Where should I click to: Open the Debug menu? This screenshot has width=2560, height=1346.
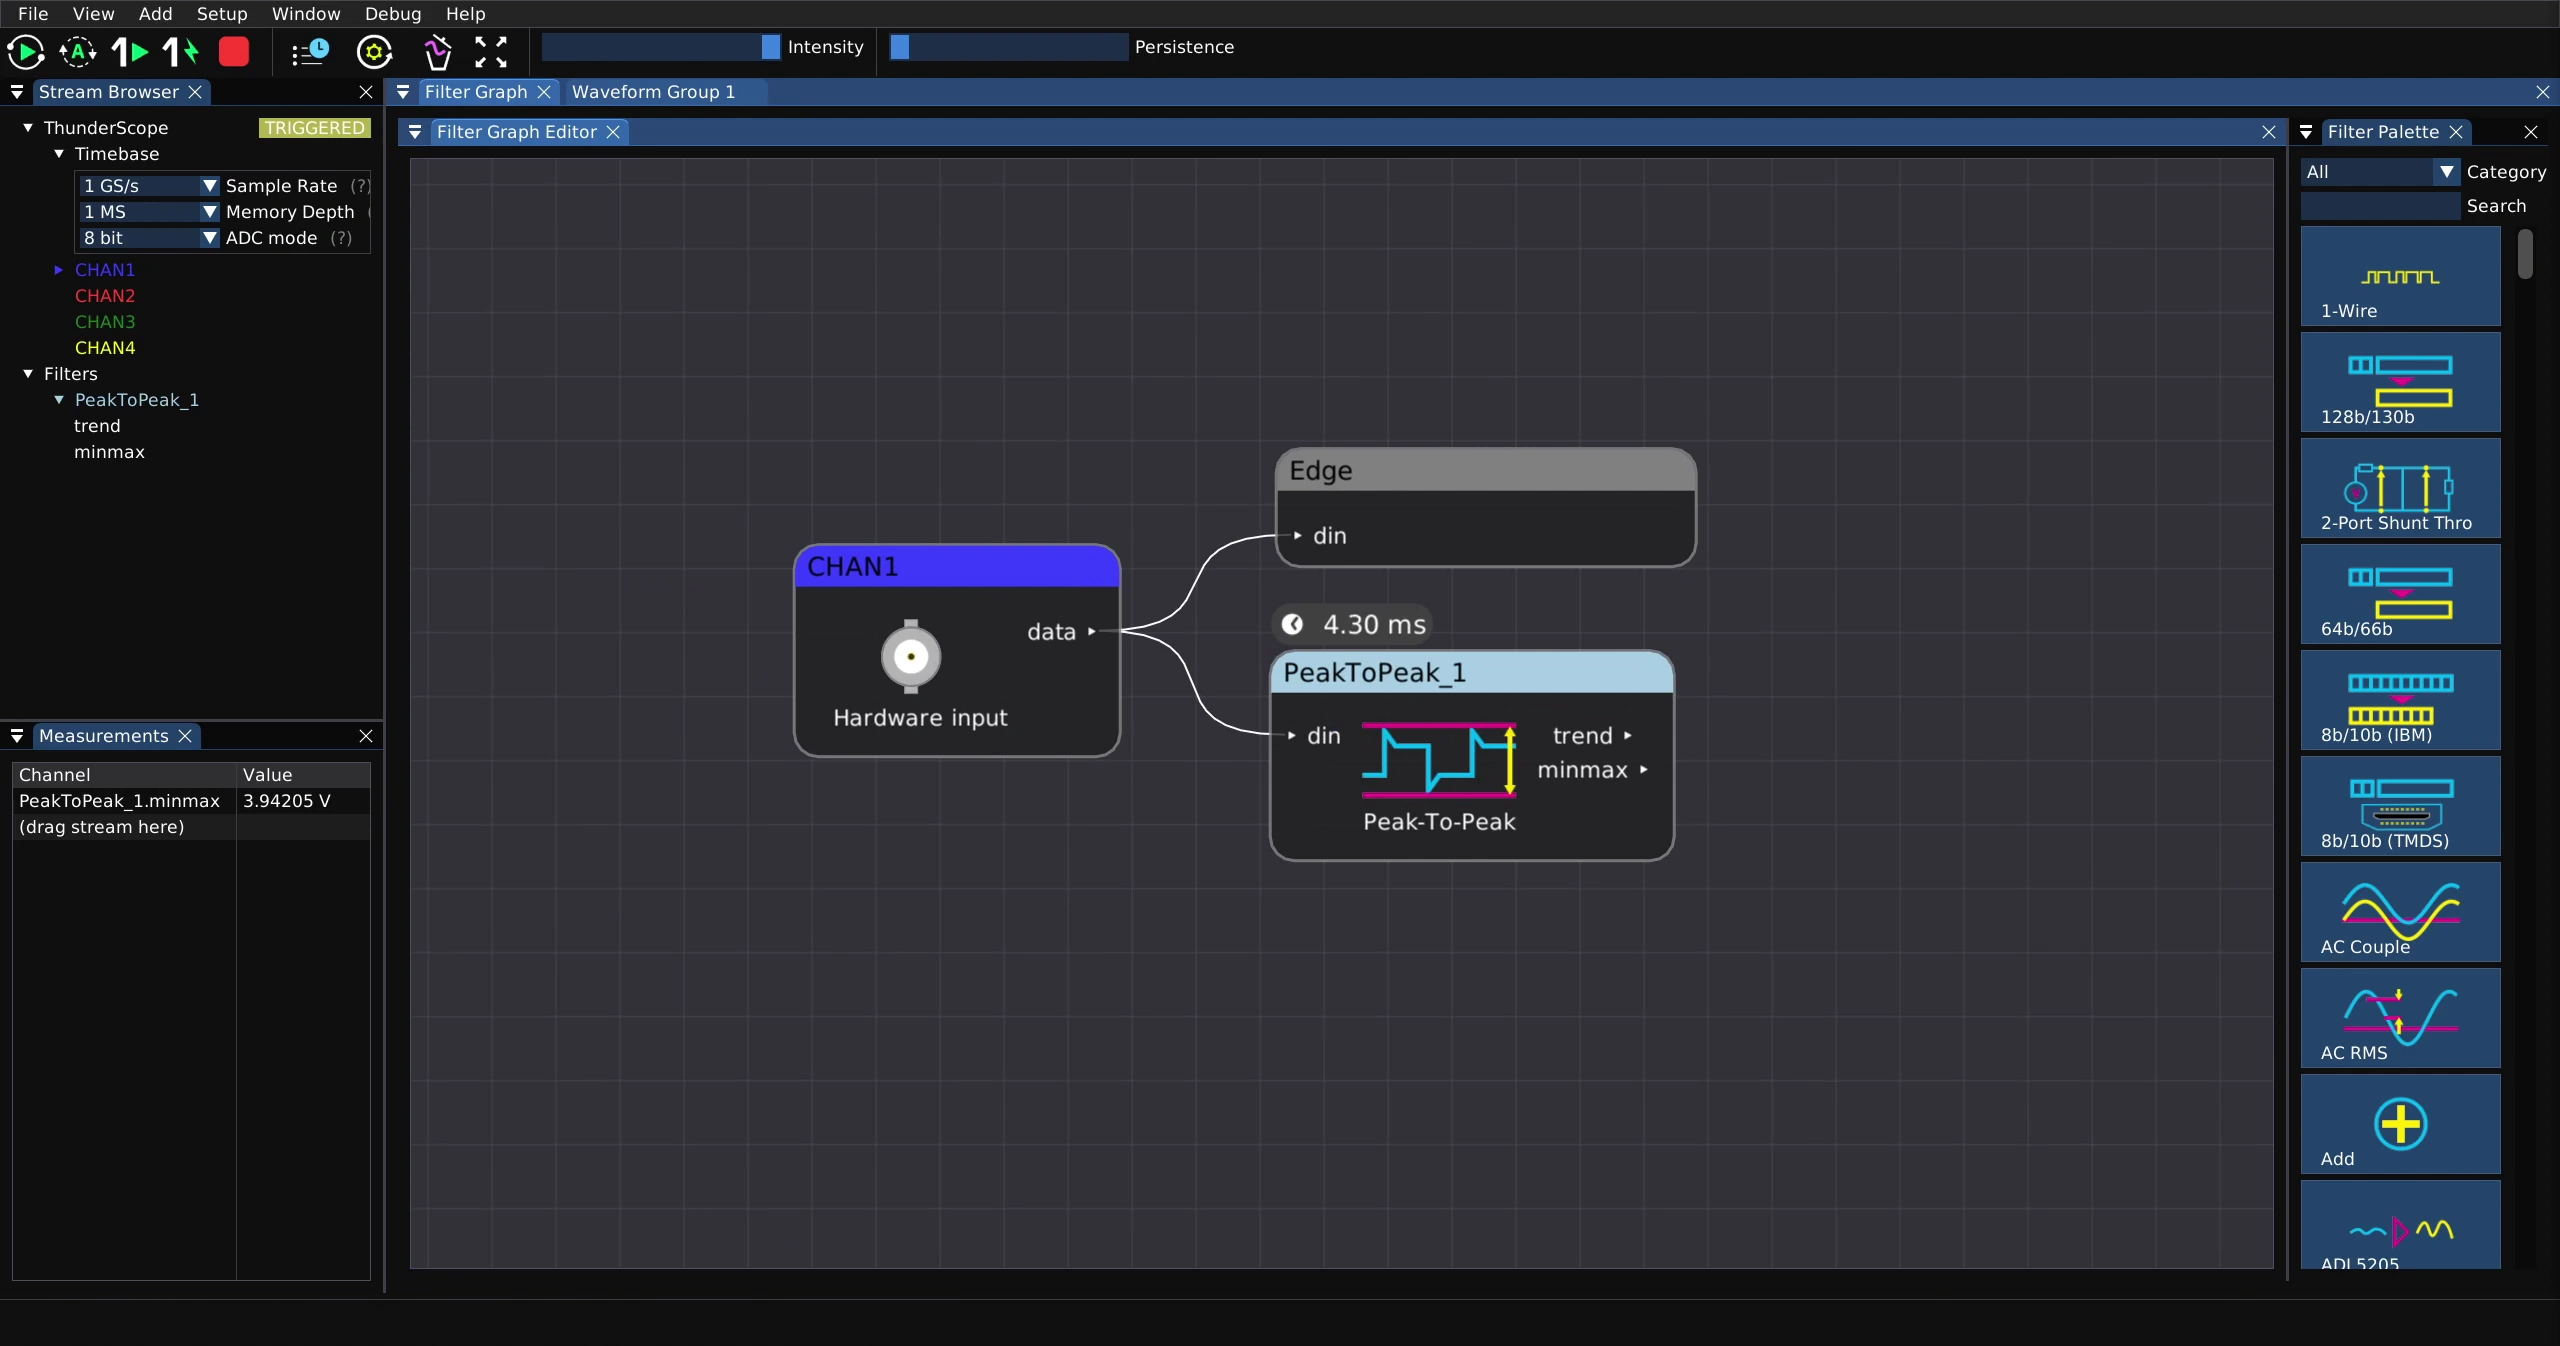click(x=393, y=13)
